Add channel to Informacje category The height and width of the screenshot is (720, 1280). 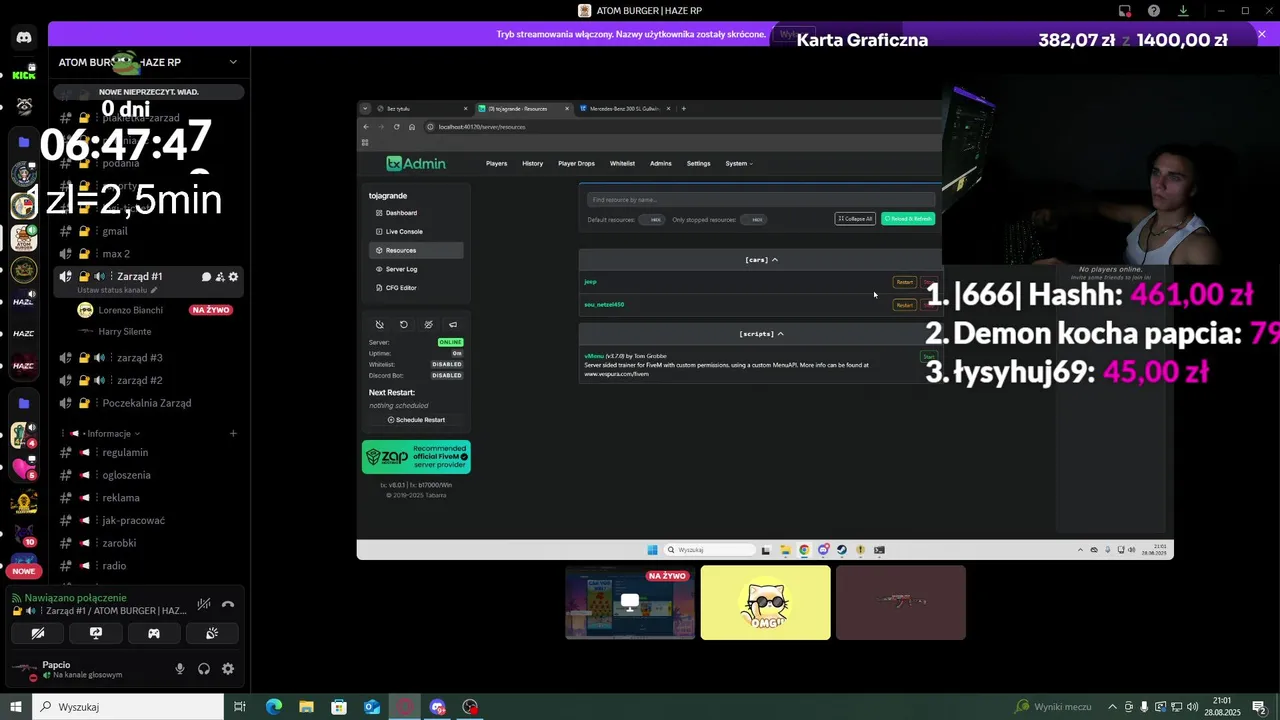coord(233,433)
